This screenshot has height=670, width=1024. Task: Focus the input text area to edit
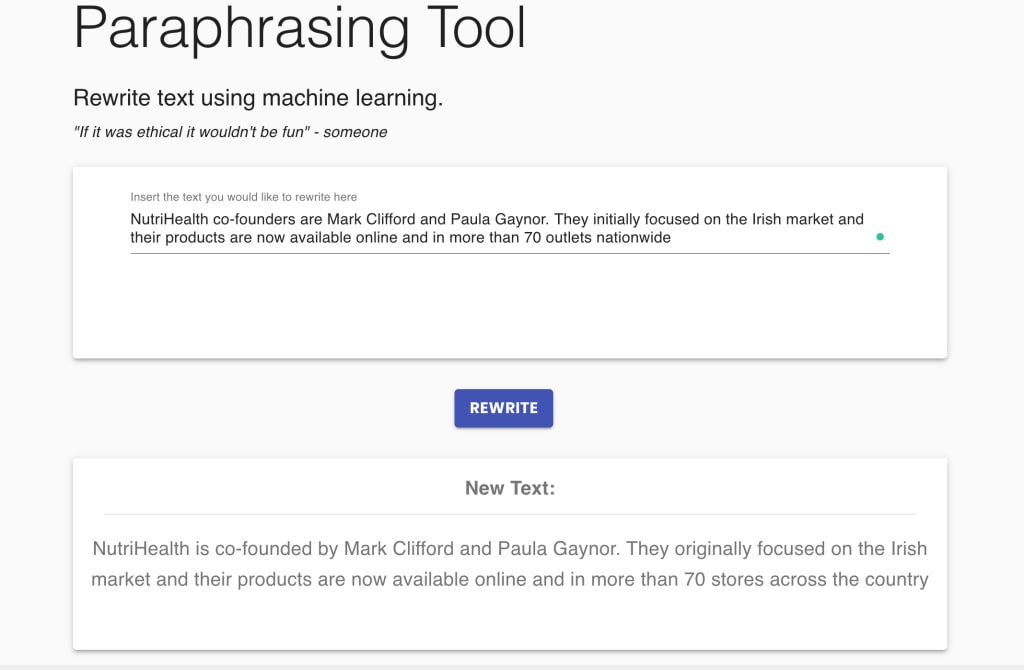[x=500, y=228]
